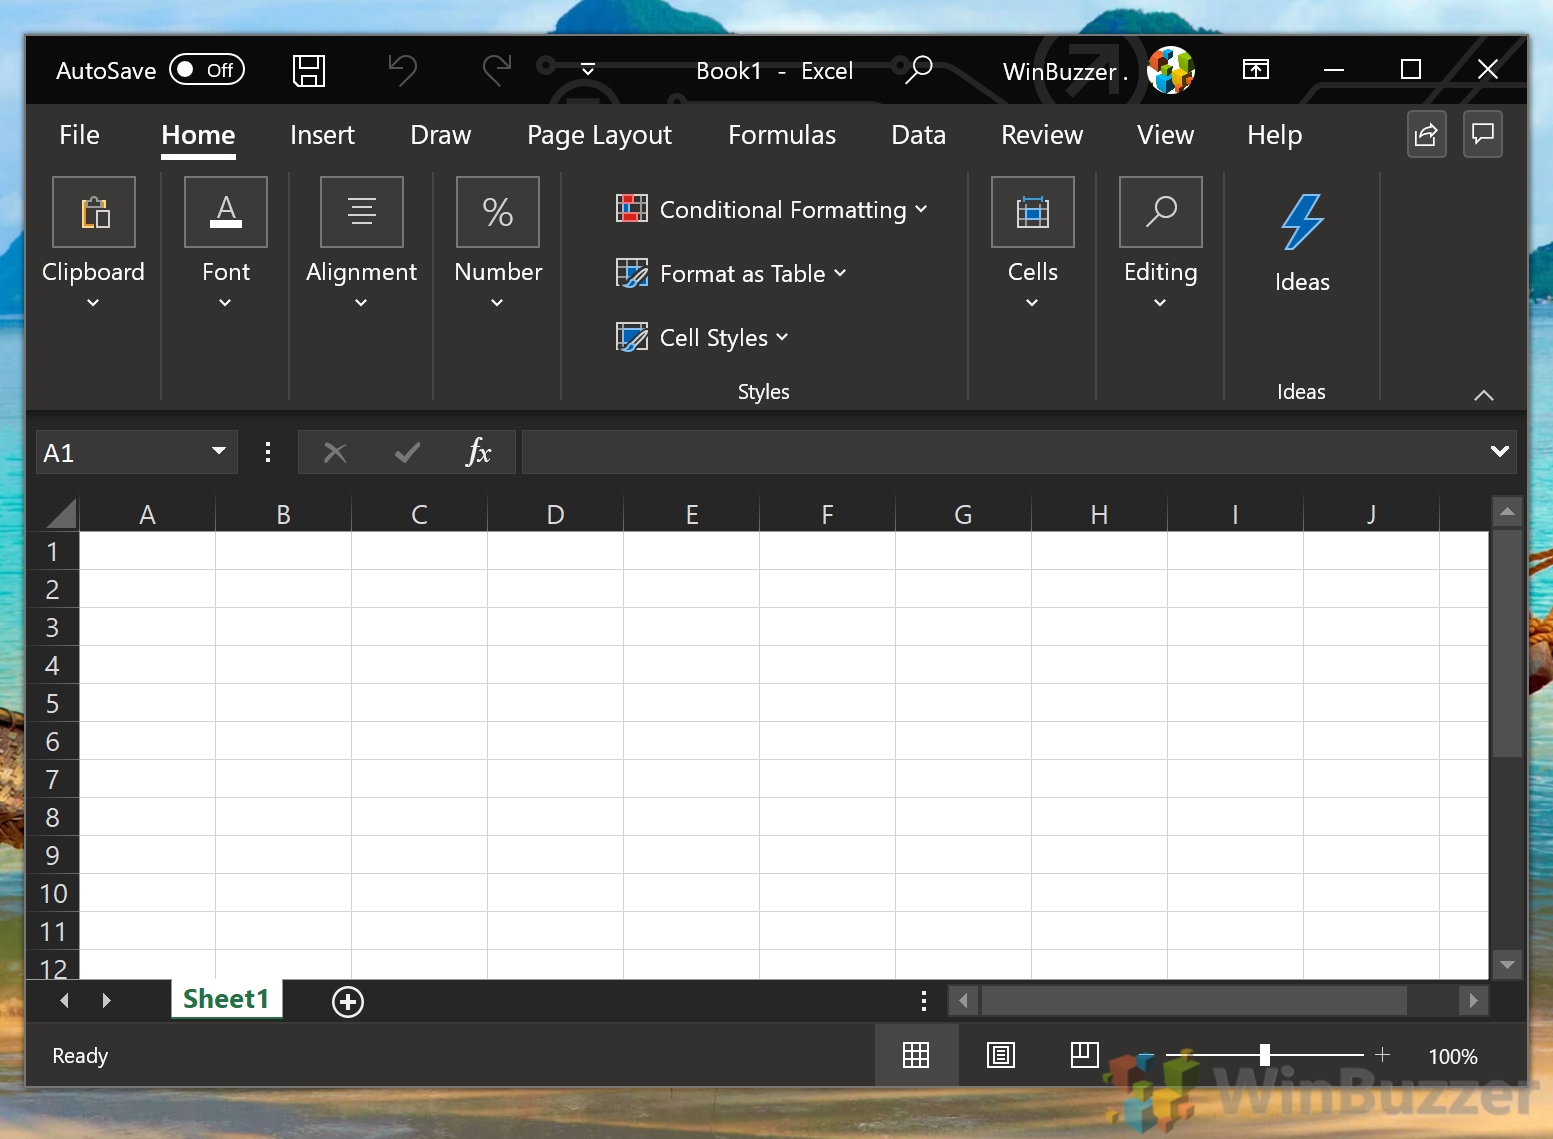Image resolution: width=1553 pixels, height=1139 pixels.
Task: Open the Page Layout tab
Action: pyautogui.click(x=599, y=135)
